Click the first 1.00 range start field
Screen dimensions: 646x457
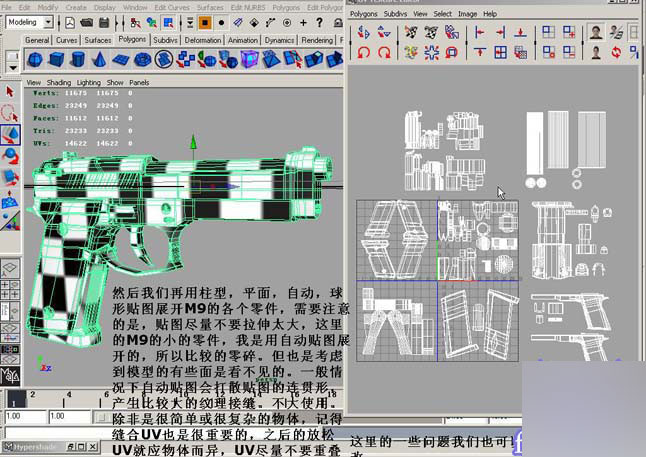[25, 416]
